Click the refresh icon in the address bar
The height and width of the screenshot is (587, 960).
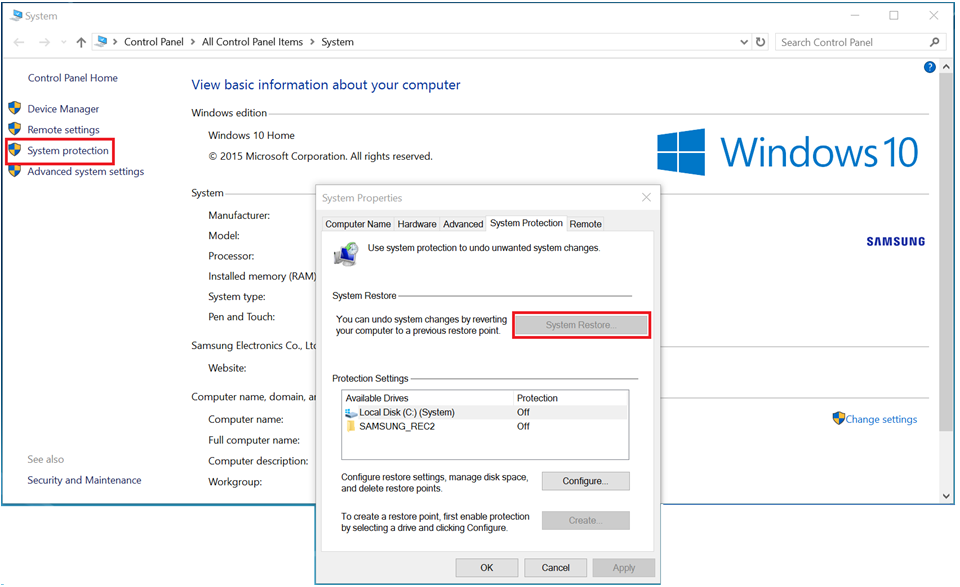point(760,42)
